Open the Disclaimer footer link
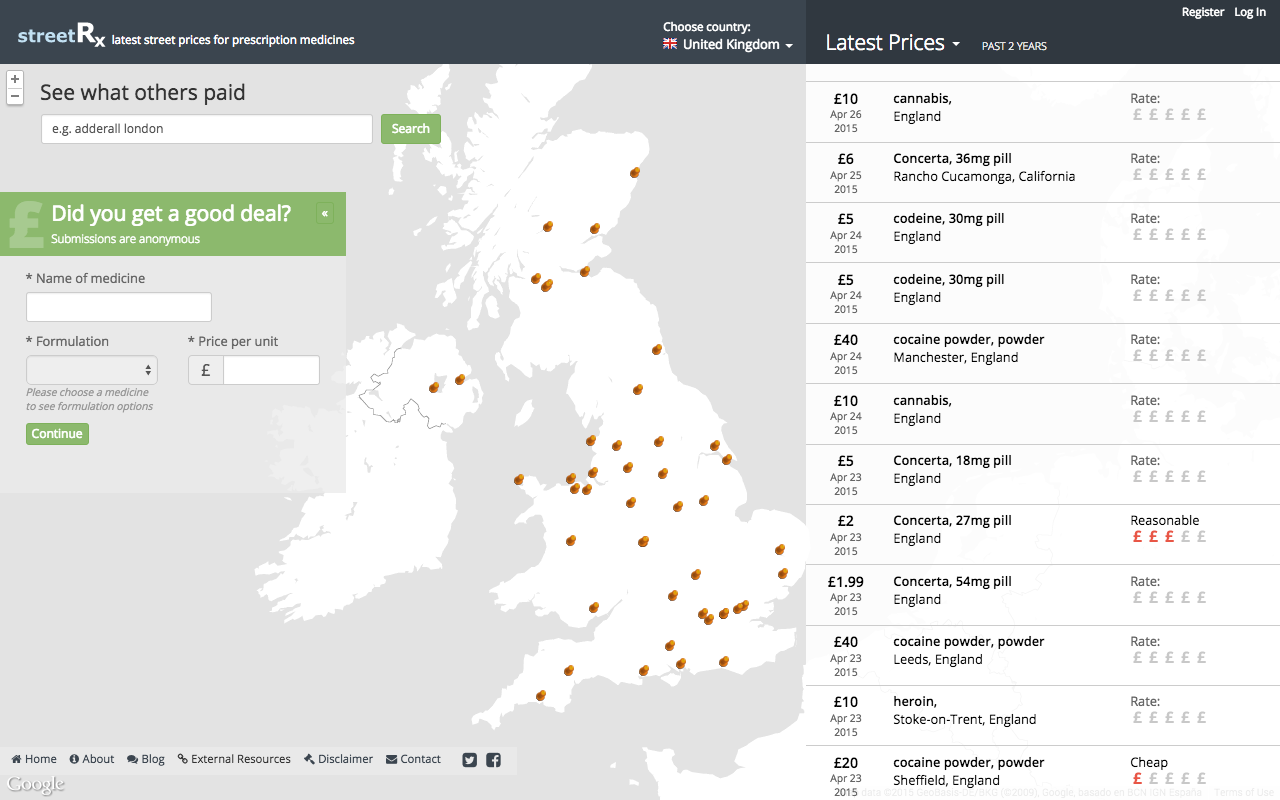 tap(338, 759)
